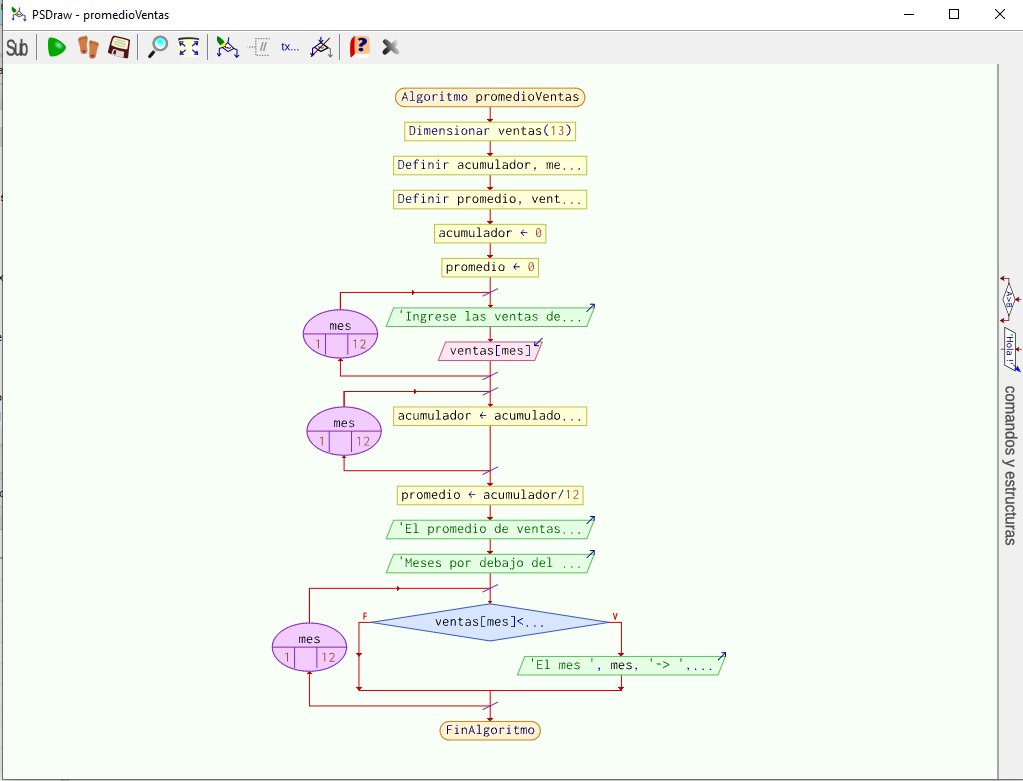Select the 'El promedio de ventas...' output block
The image size is (1023, 781).
click(490, 529)
